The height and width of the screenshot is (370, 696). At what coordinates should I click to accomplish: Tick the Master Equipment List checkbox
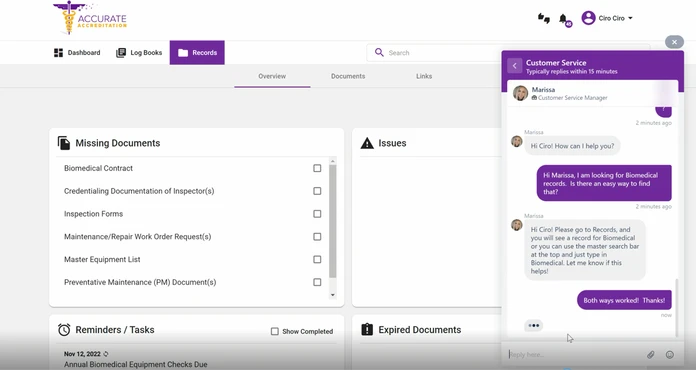pyautogui.click(x=317, y=259)
